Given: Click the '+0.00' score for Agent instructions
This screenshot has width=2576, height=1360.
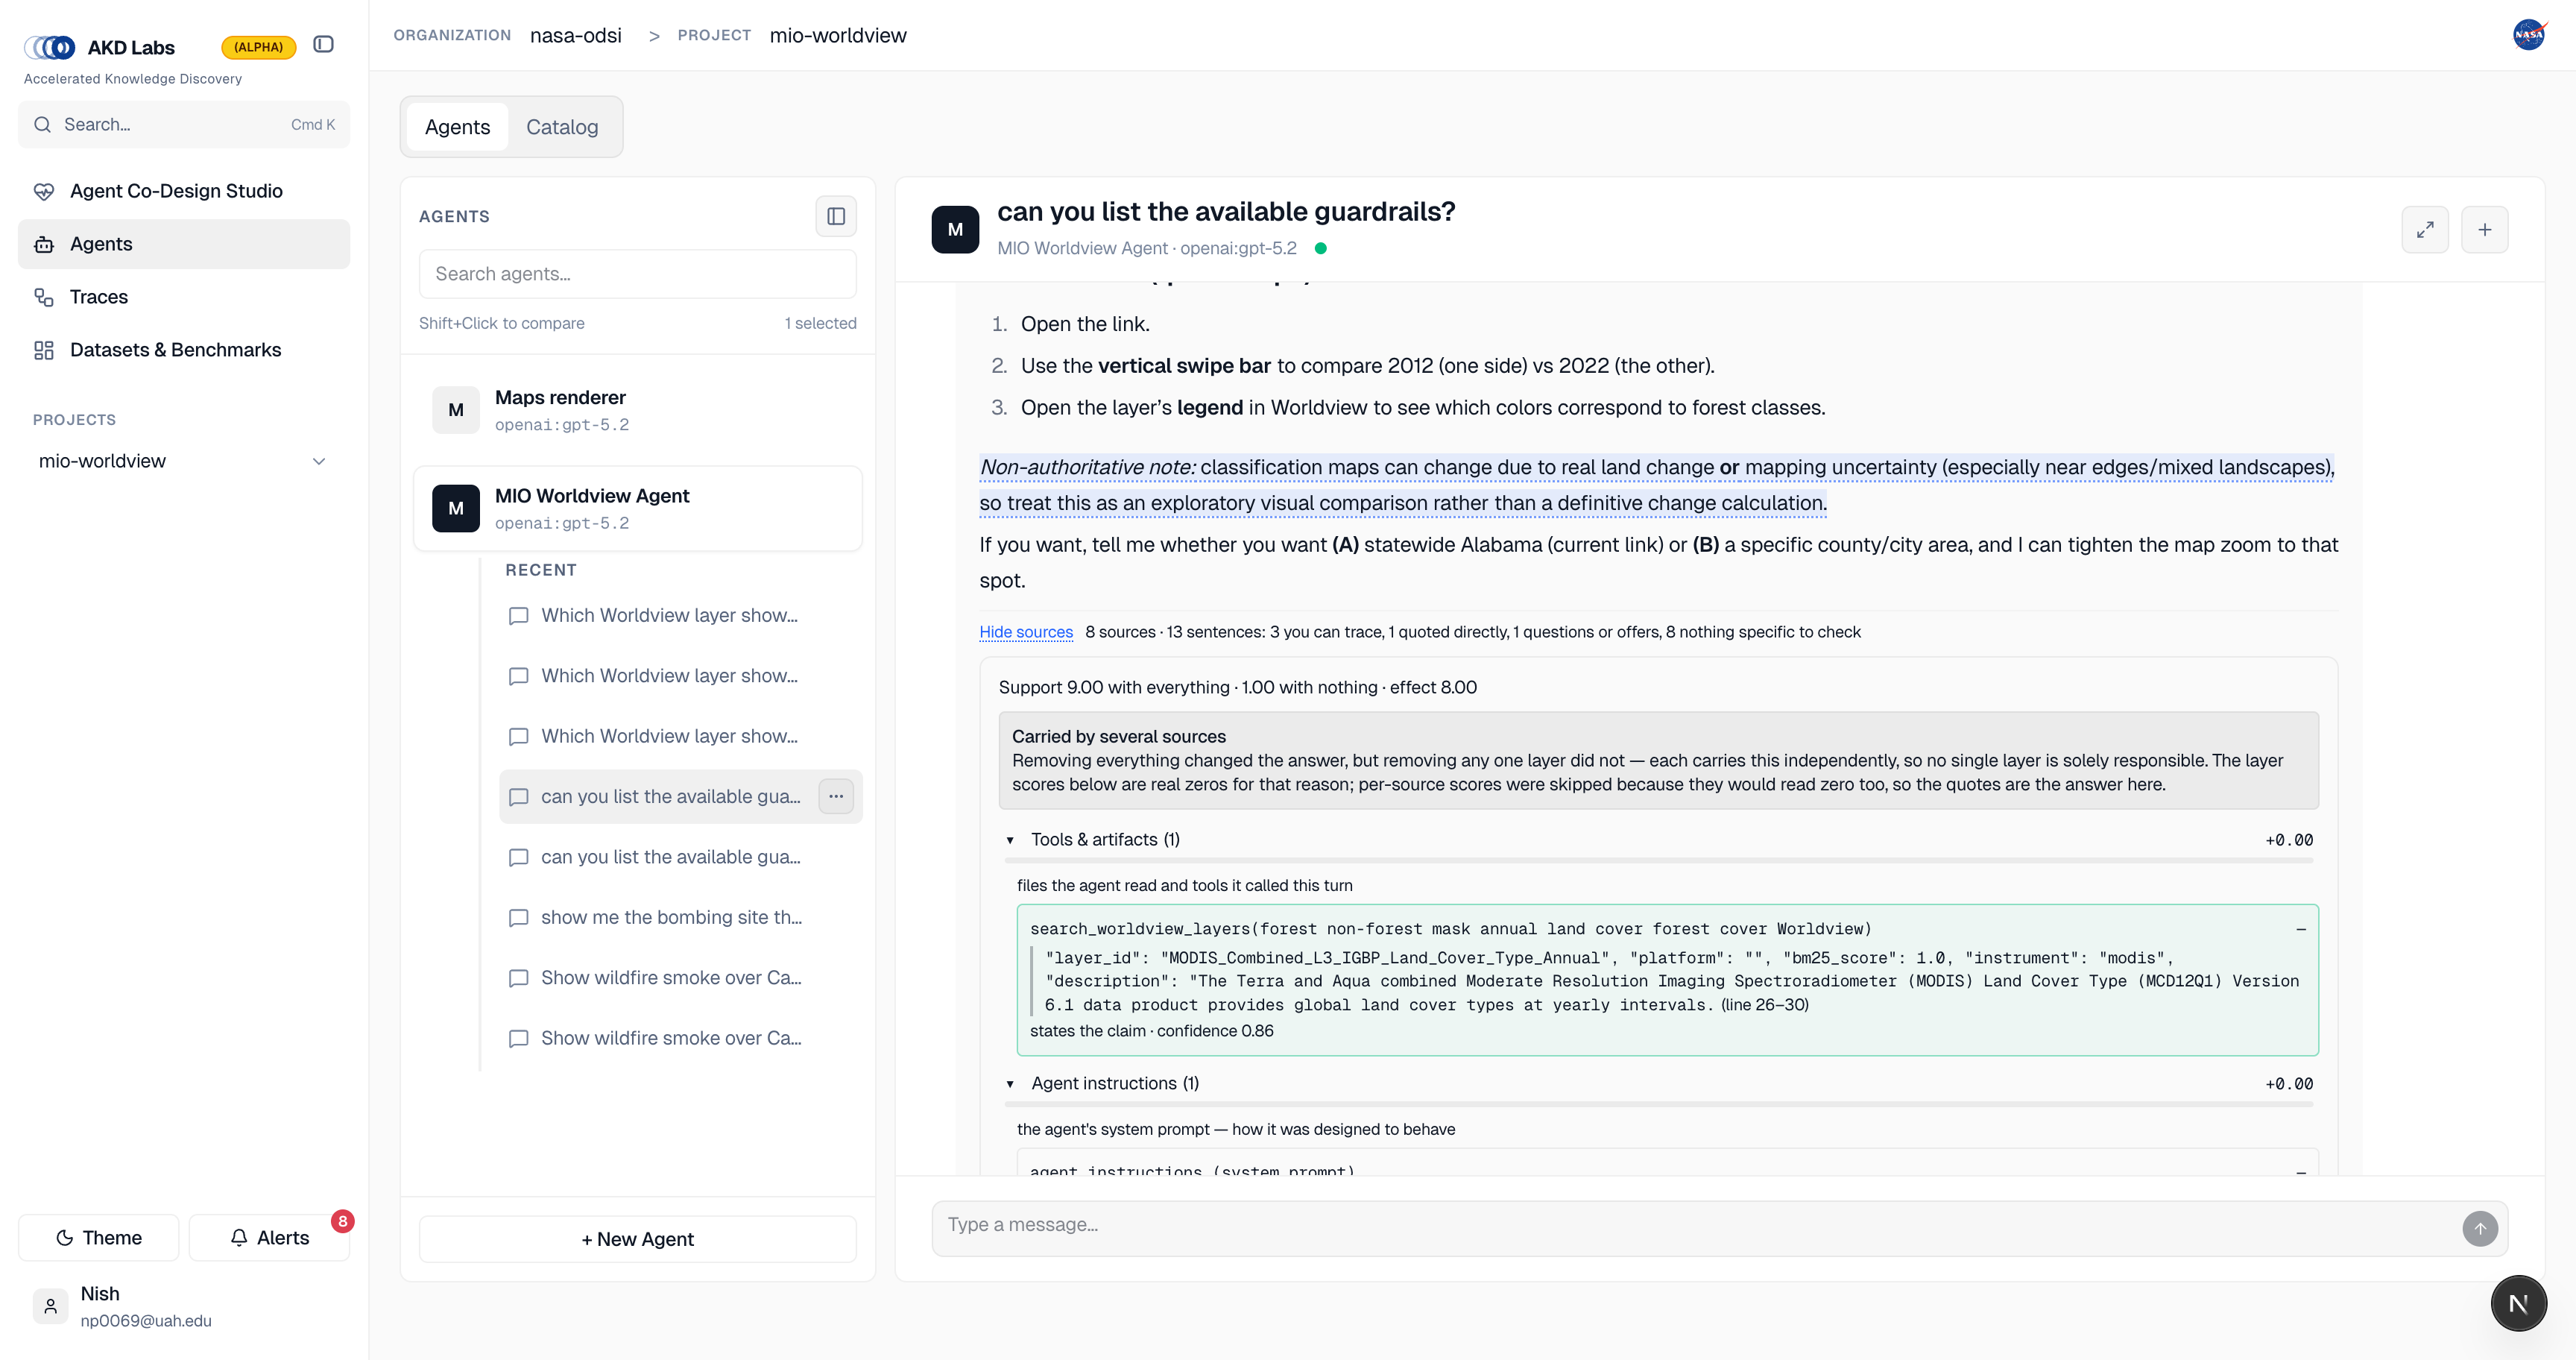Looking at the screenshot, I should click(x=2289, y=1084).
